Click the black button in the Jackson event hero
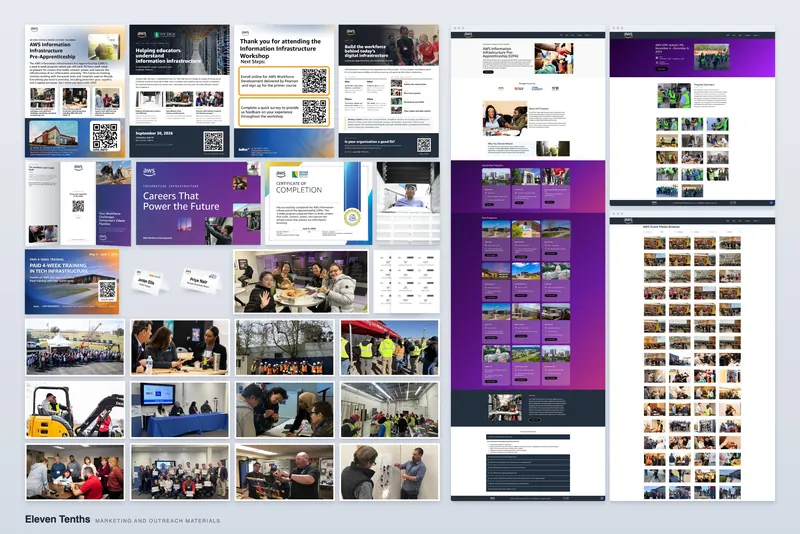Screen dimensions: 800x534 click(662, 68)
